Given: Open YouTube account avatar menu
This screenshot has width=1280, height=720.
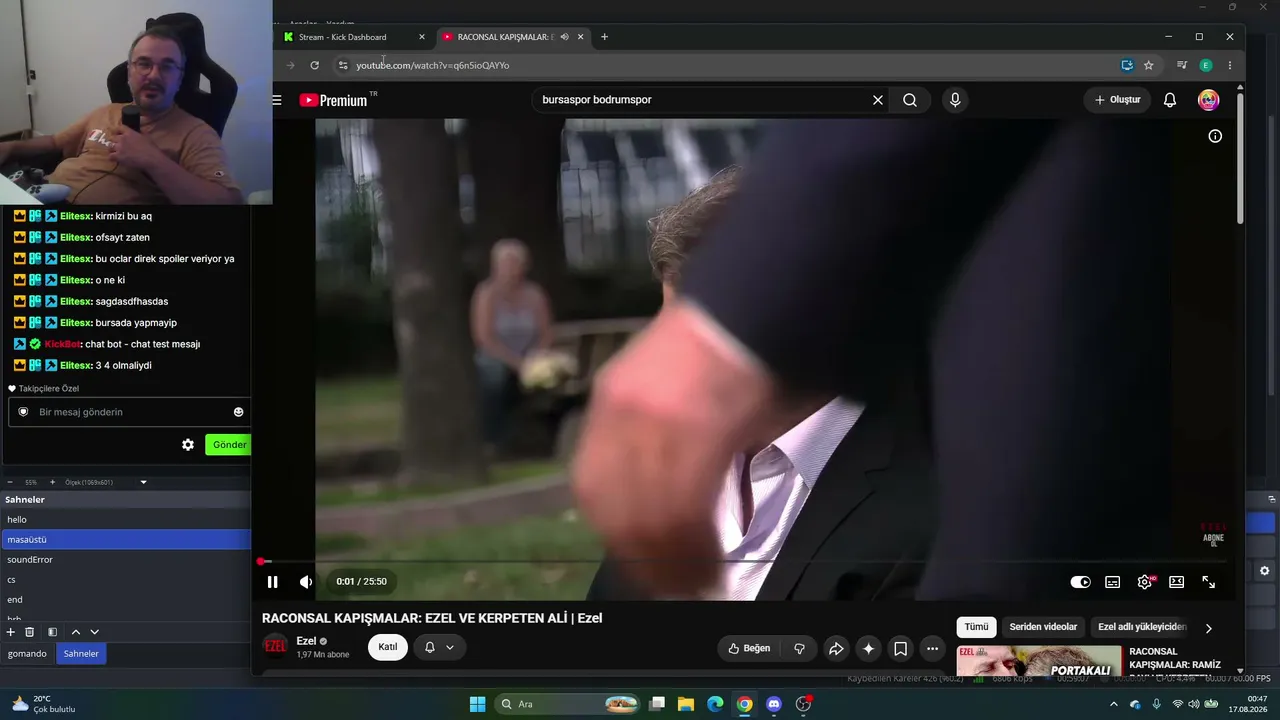Looking at the screenshot, I should (1209, 100).
